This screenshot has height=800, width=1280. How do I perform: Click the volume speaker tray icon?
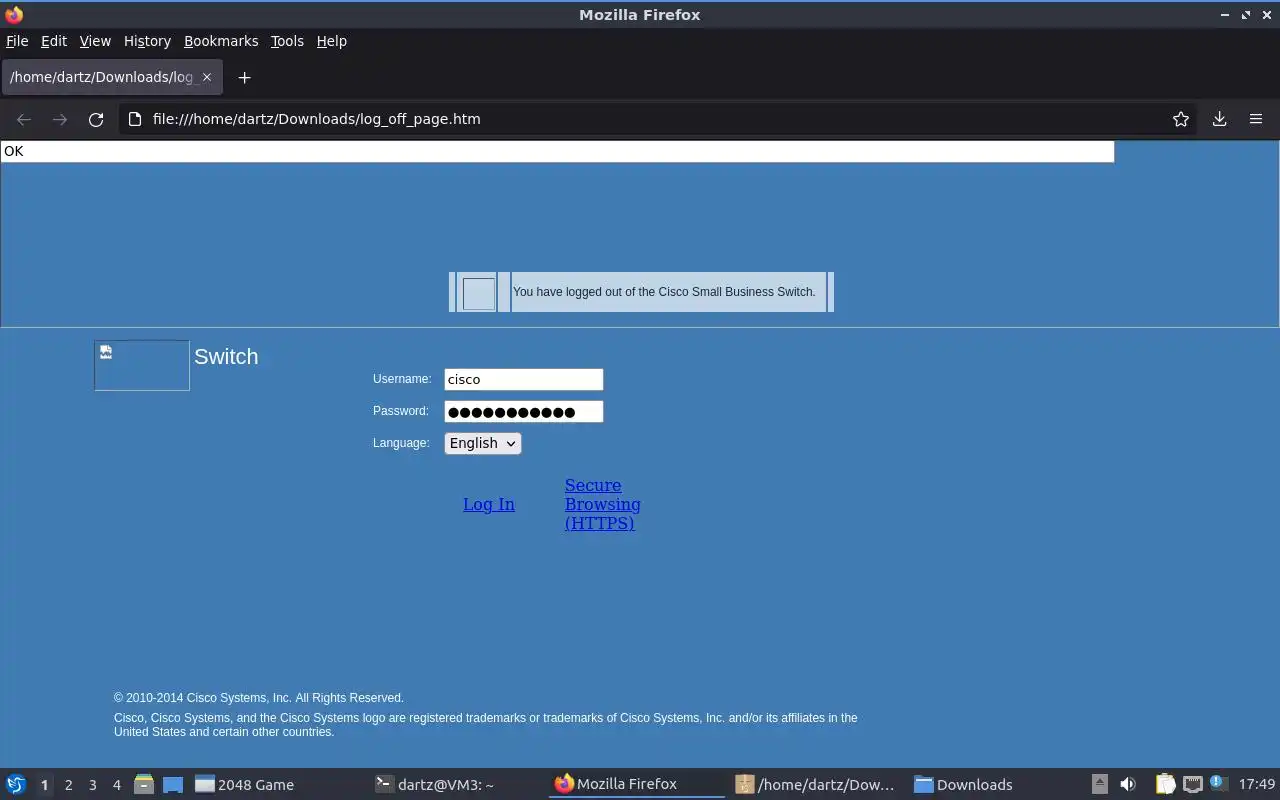[x=1128, y=785]
